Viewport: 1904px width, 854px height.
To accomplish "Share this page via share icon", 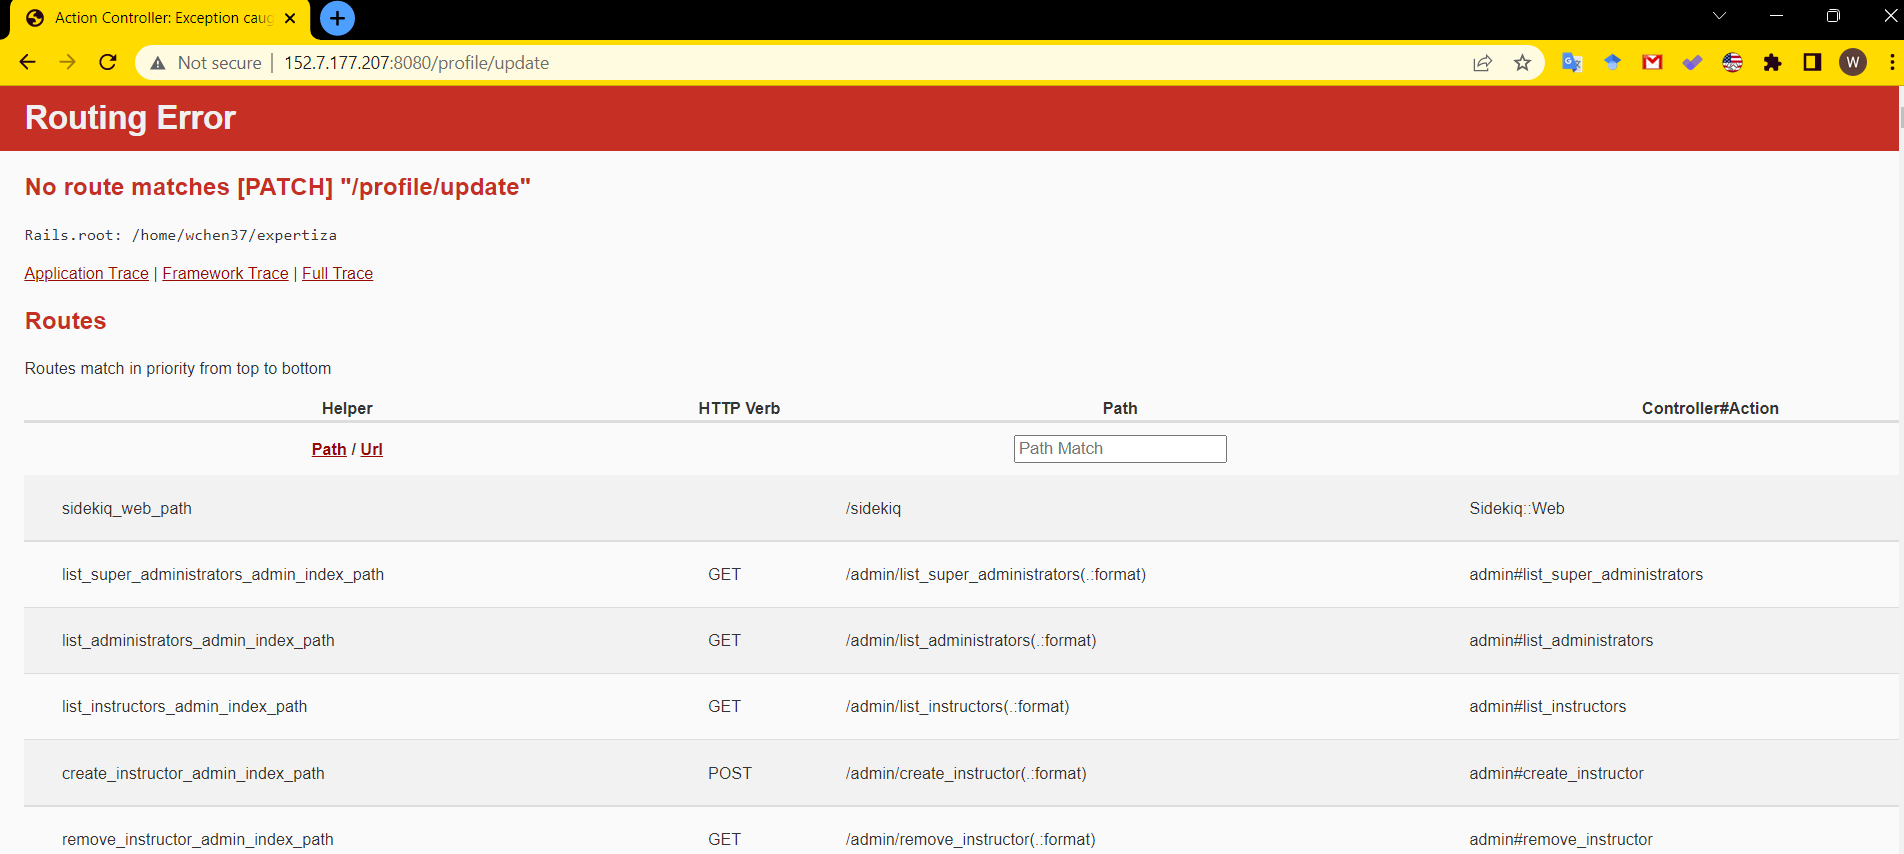I will pos(1482,63).
